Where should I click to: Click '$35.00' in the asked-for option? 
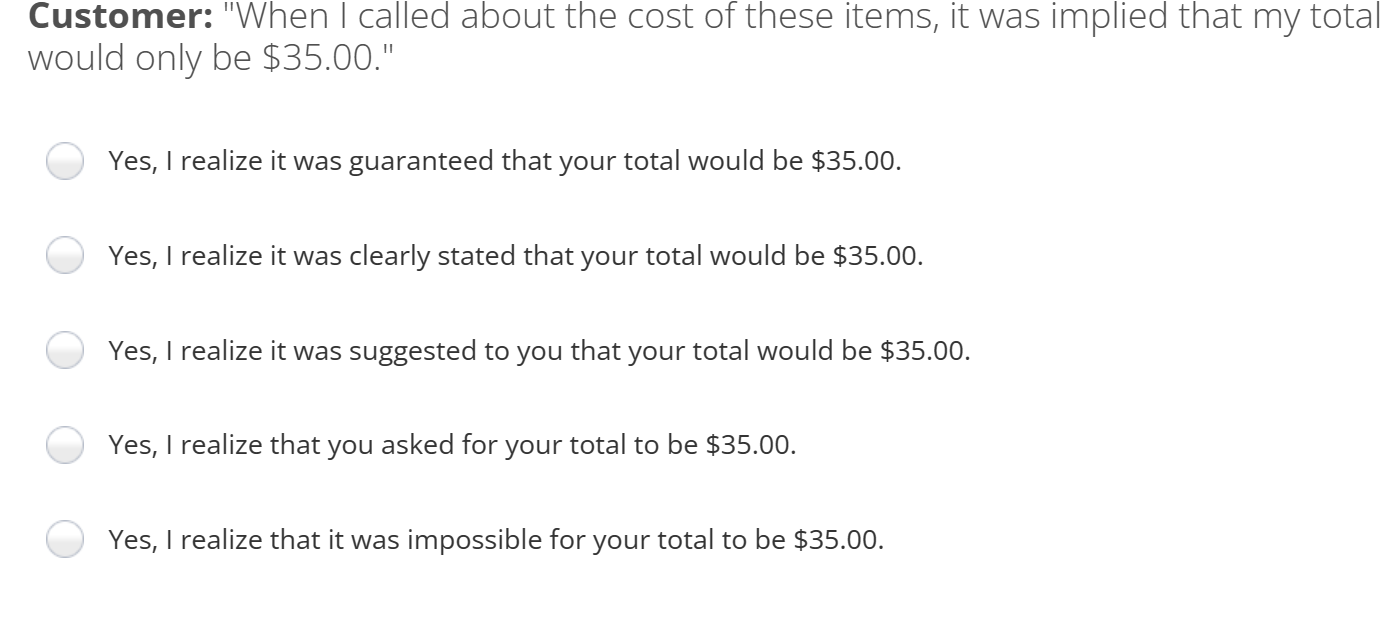tap(751, 446)
